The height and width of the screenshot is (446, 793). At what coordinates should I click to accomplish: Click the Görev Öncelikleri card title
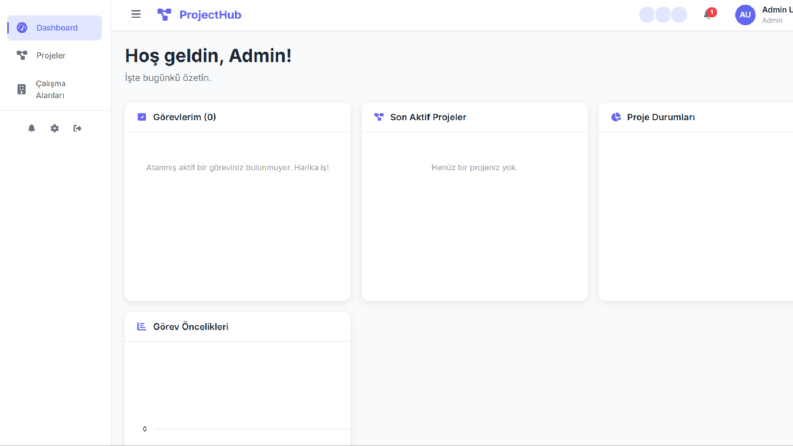(x=191, y=327)
